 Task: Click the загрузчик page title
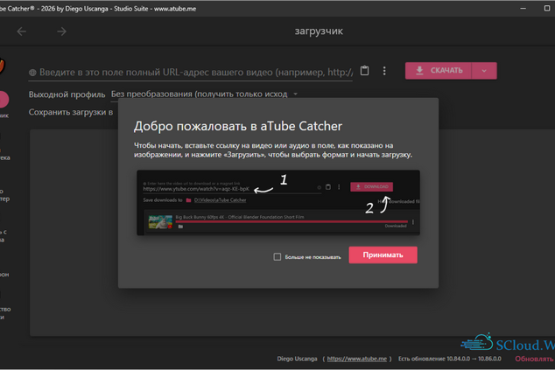pos(319,31)
